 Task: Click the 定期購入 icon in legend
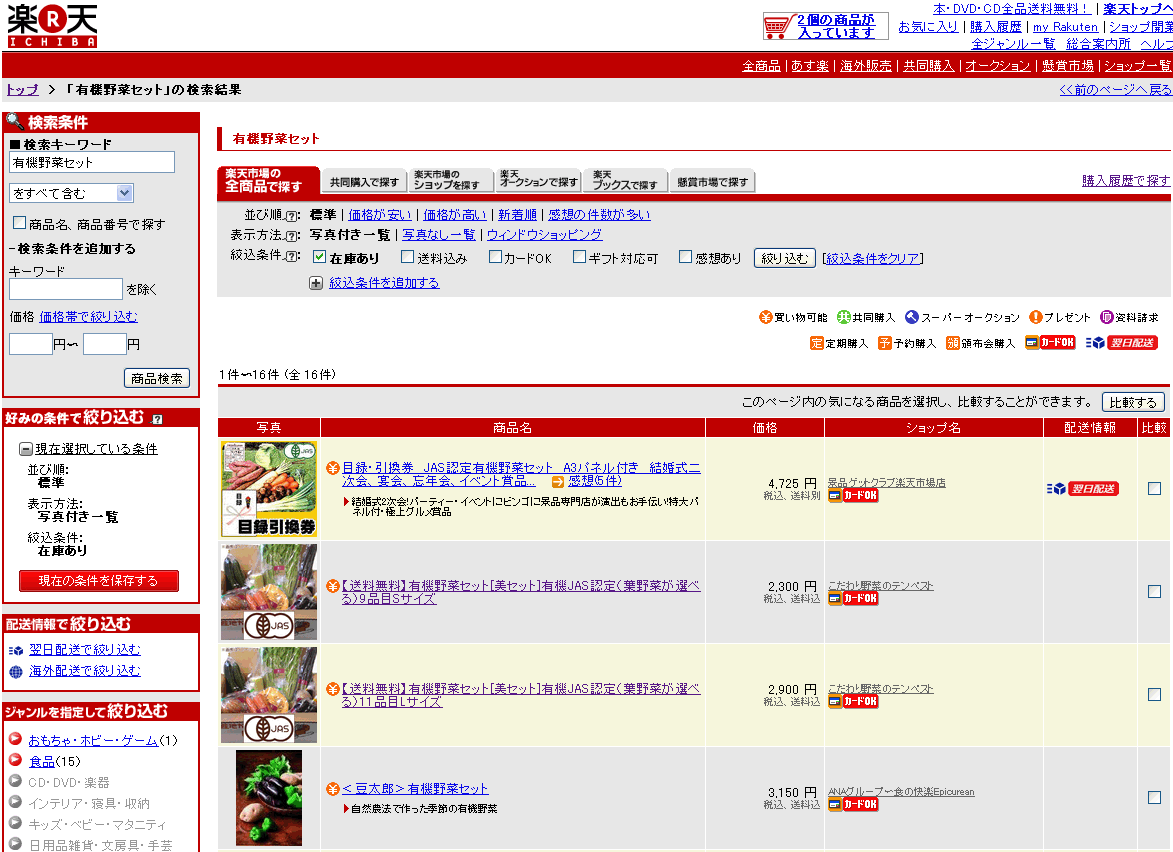point(816,343)
